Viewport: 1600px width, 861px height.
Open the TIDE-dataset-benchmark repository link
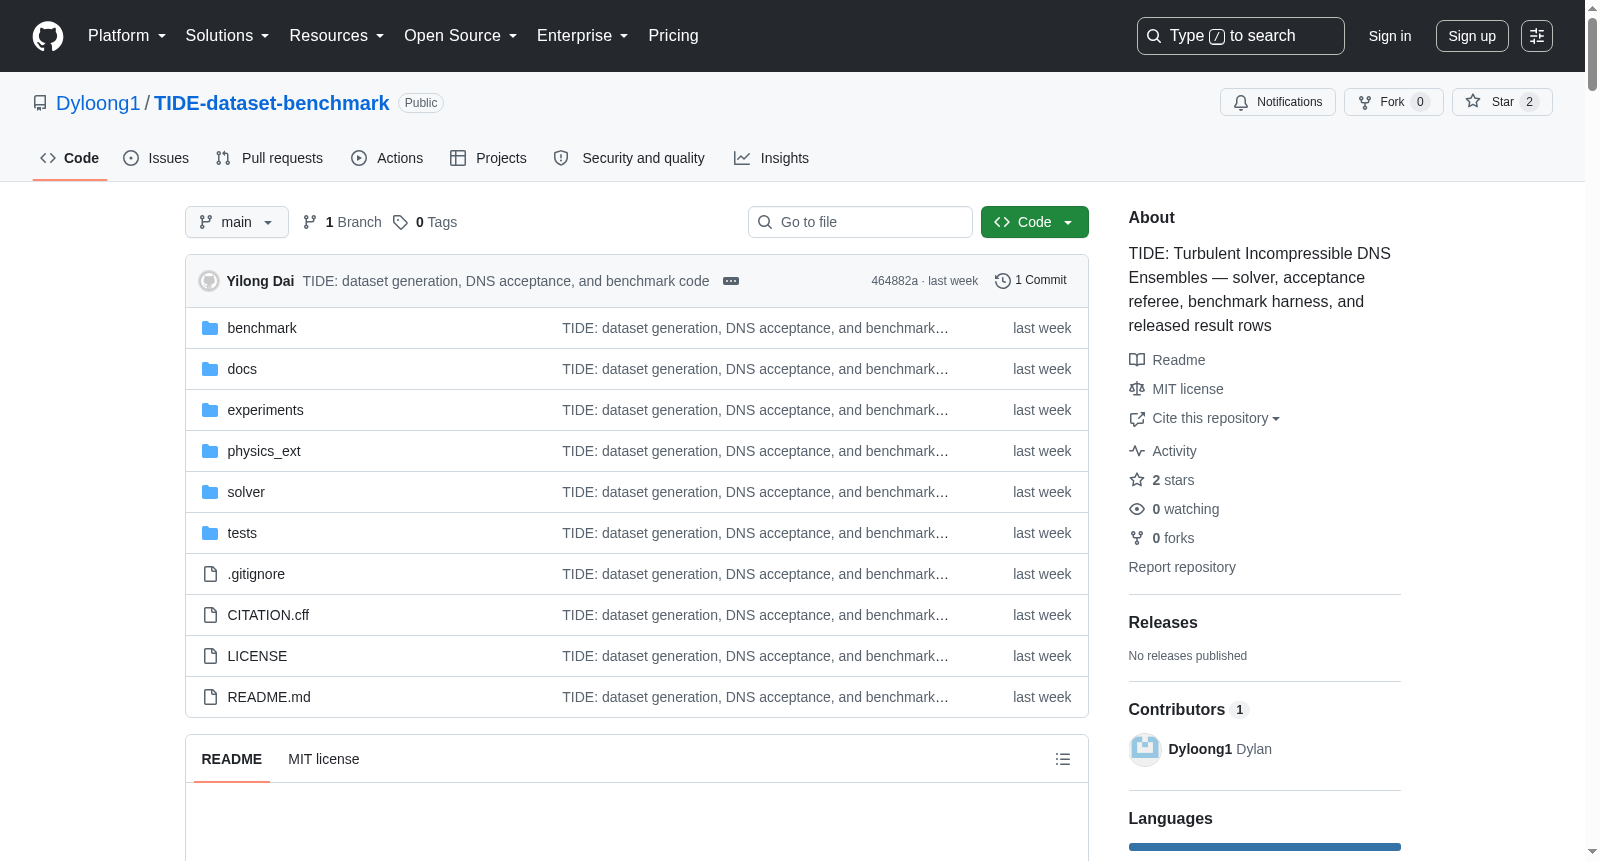[x=272, y=103]
